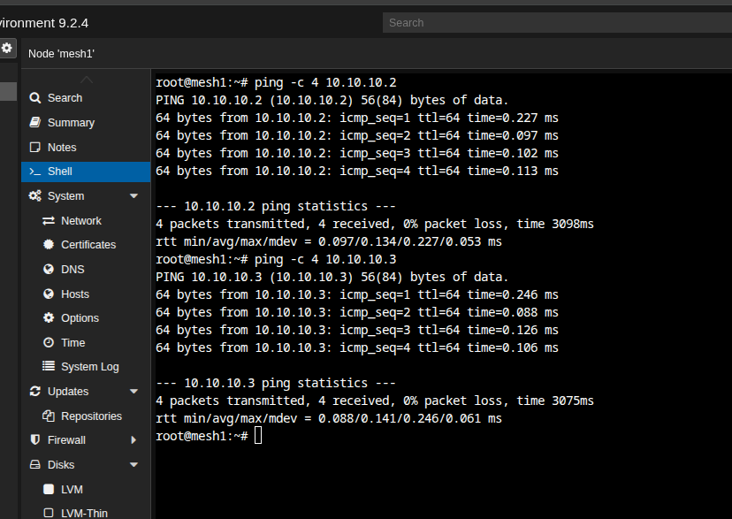Open the Certificates page
This screenshot has height=519, width=732.
[x=86, y=245]
